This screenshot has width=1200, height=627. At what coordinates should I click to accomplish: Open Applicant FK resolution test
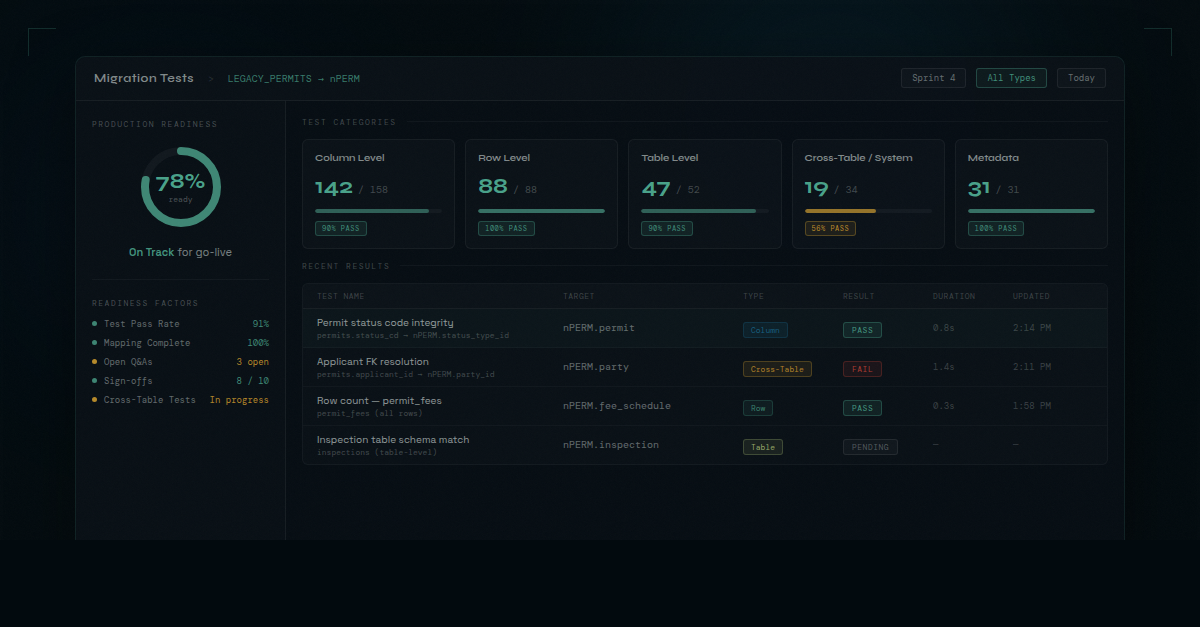coord(705,367)
